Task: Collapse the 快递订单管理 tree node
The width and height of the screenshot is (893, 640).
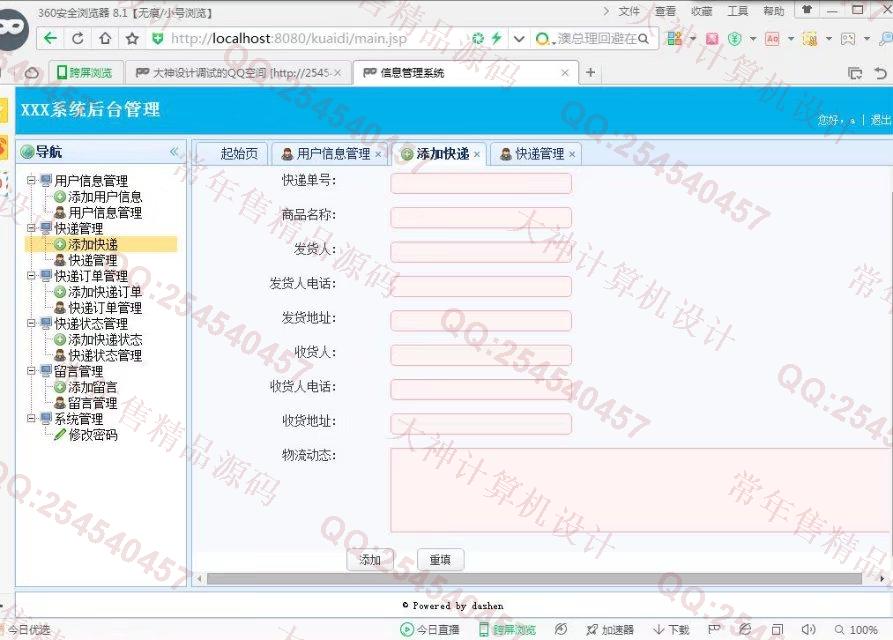Action: (x=31, y=276)
